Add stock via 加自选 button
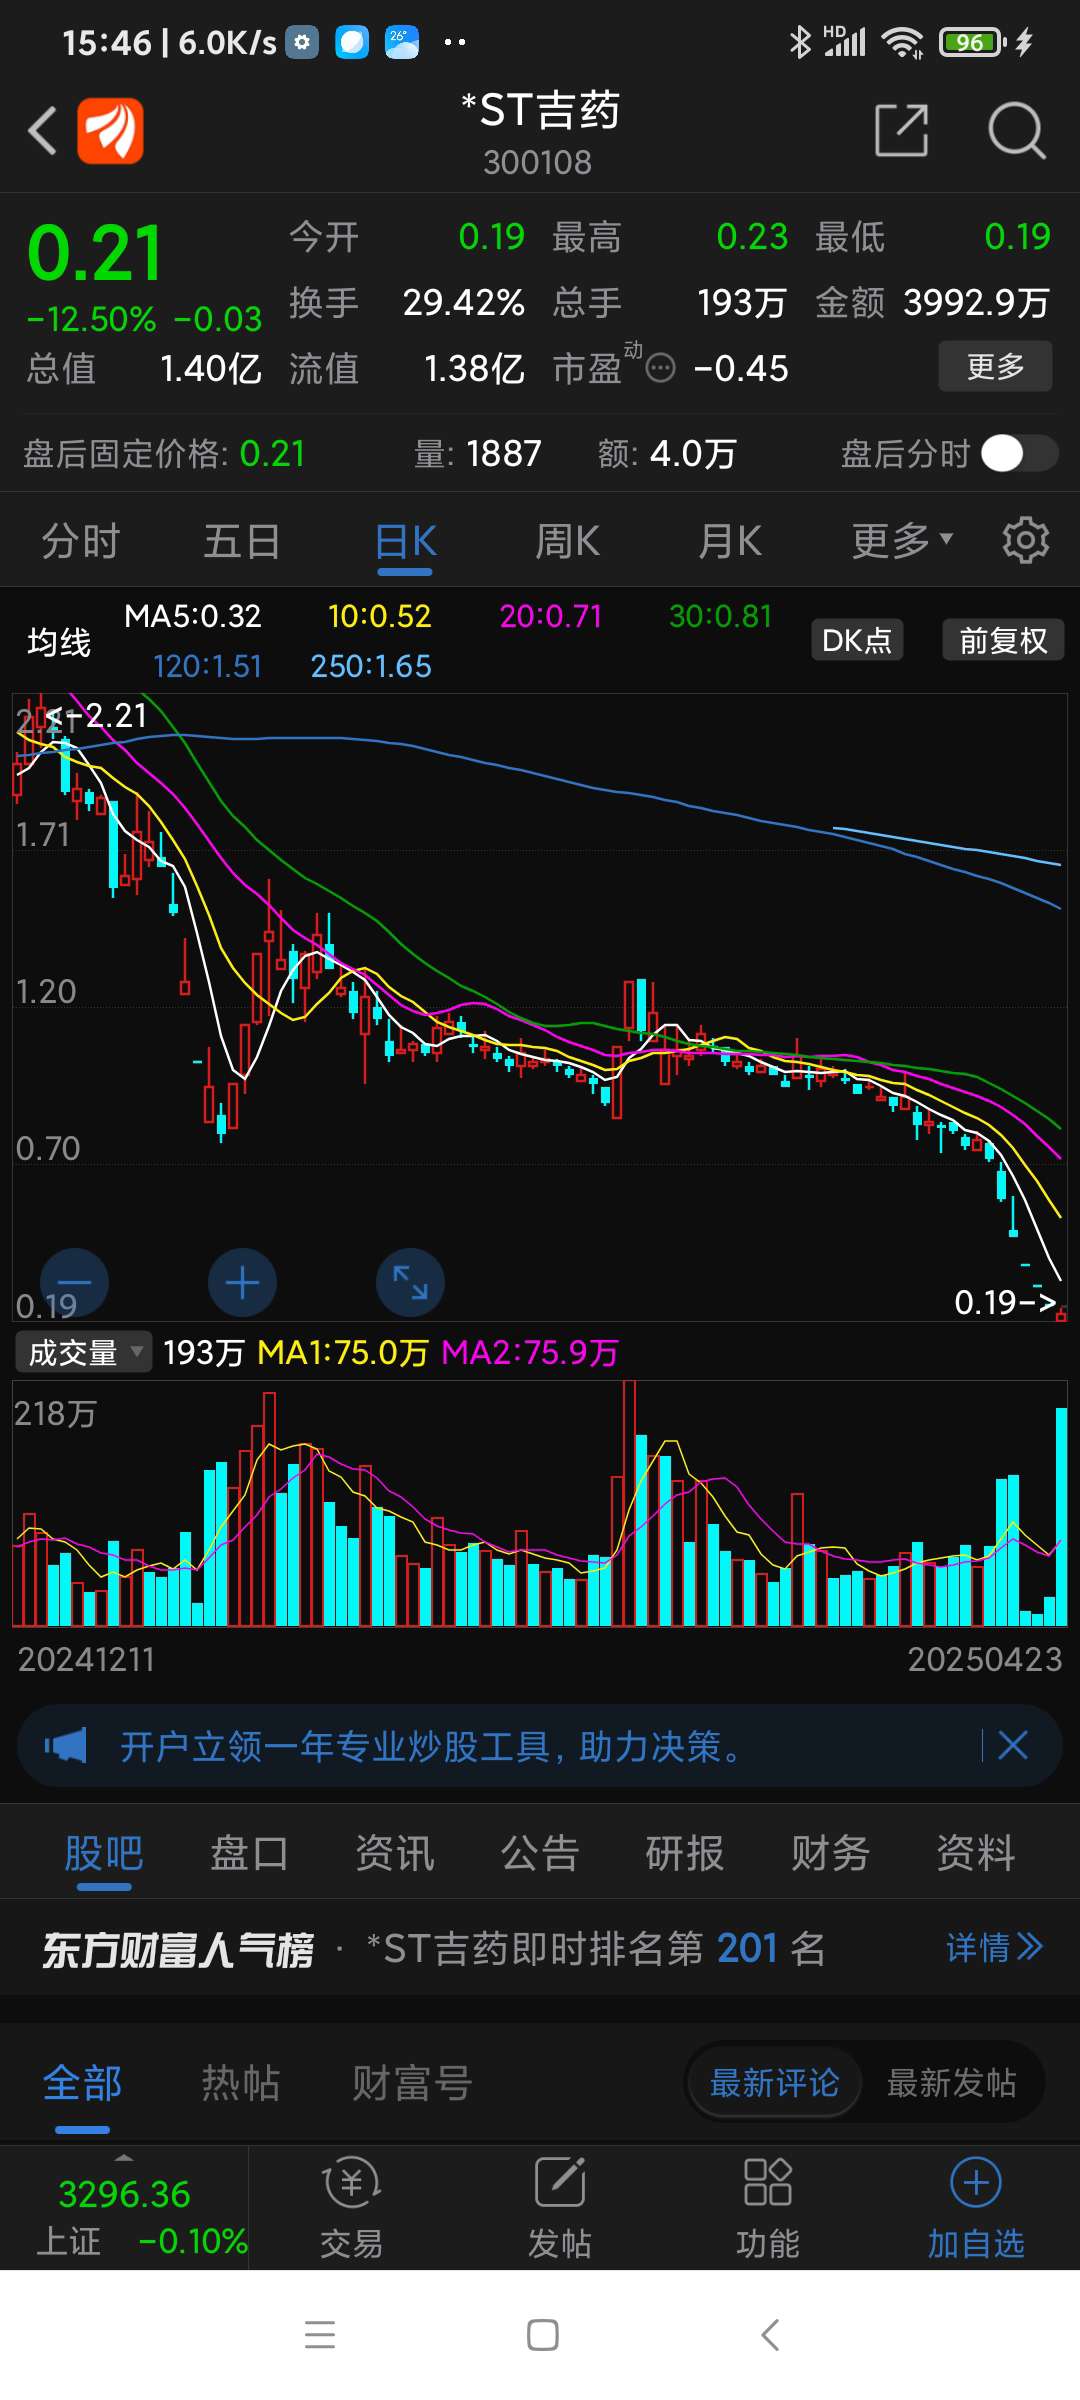The height and width of the screenshot is (2400, 1080). pos(976,2207)
